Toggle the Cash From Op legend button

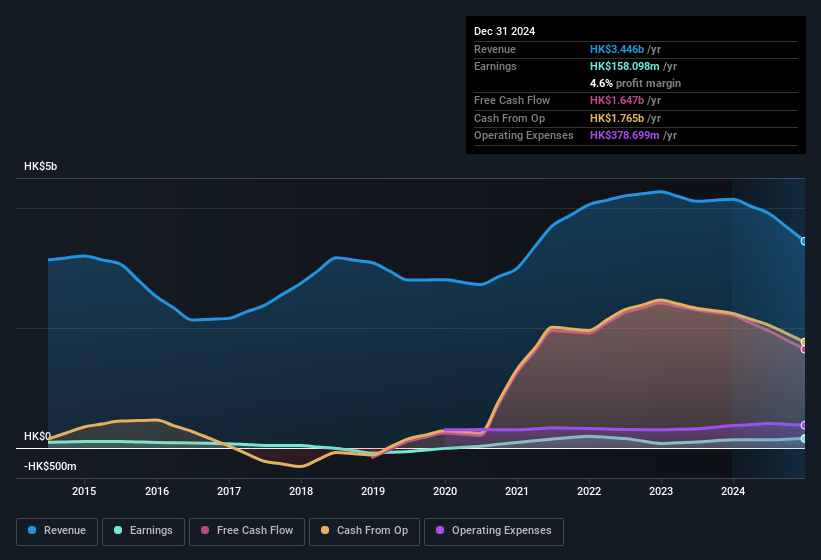click(364, 532)
